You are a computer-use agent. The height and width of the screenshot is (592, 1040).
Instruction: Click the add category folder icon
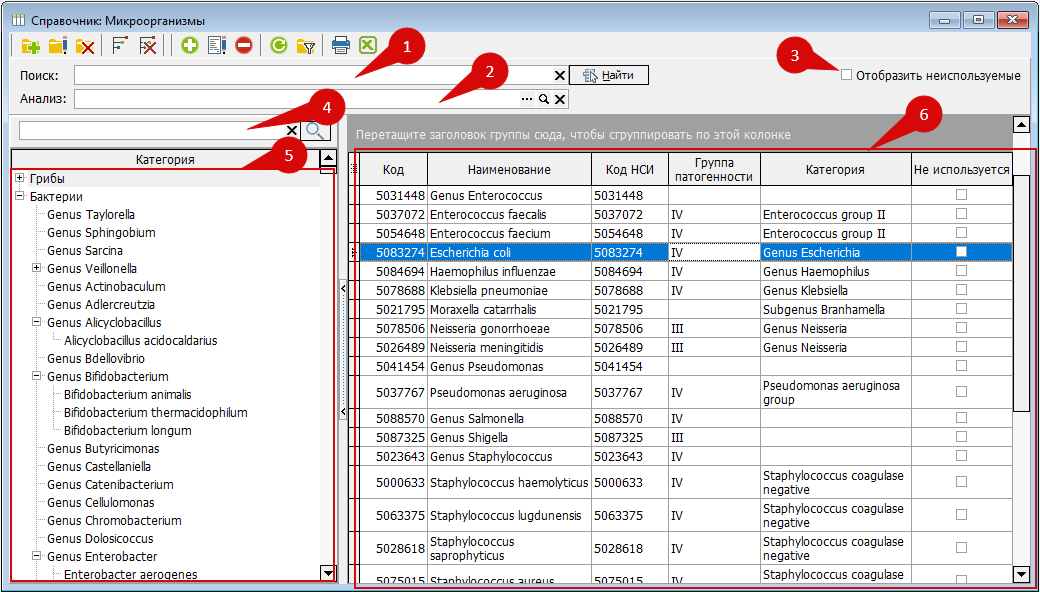[31, 46]
